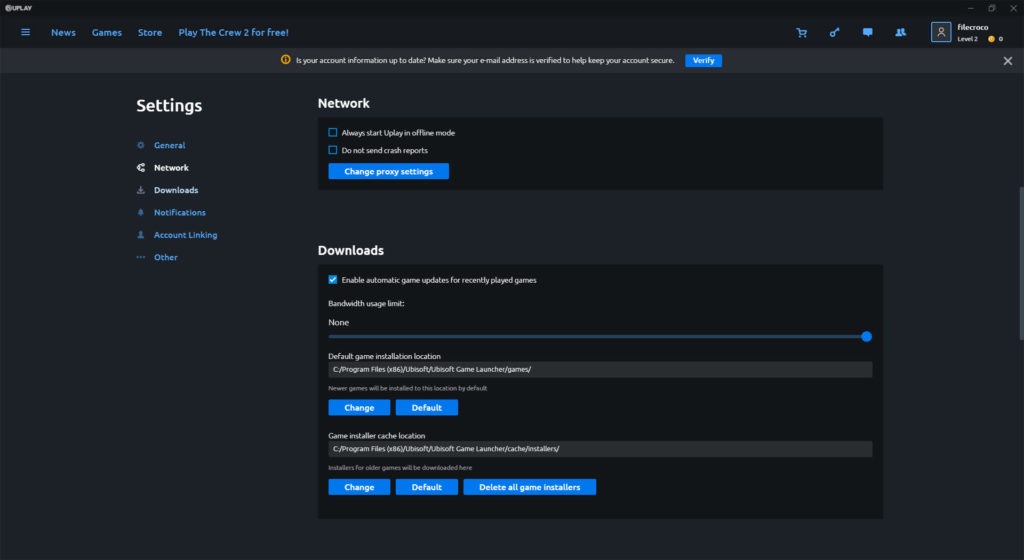Screen dimensions: 1024x560
Task: Click the key activation icon
Action: (x=834, y=33)
